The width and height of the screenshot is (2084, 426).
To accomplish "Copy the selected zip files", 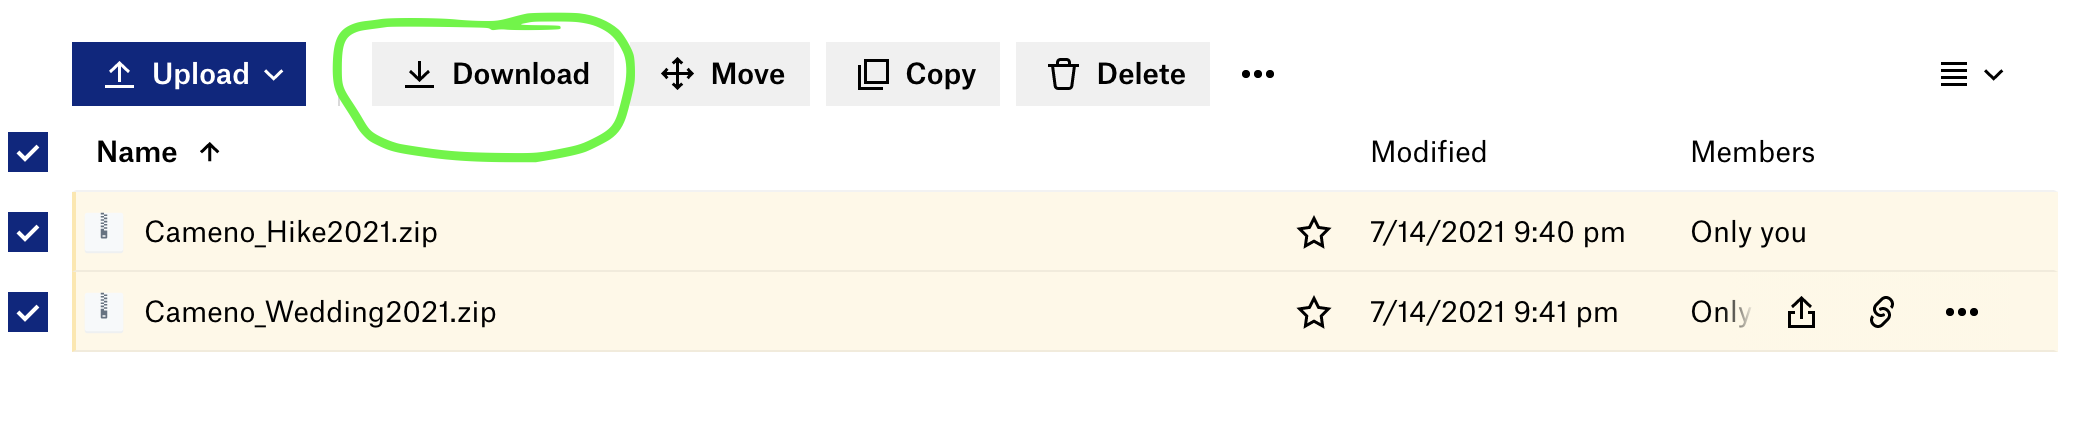I will 913,74.
